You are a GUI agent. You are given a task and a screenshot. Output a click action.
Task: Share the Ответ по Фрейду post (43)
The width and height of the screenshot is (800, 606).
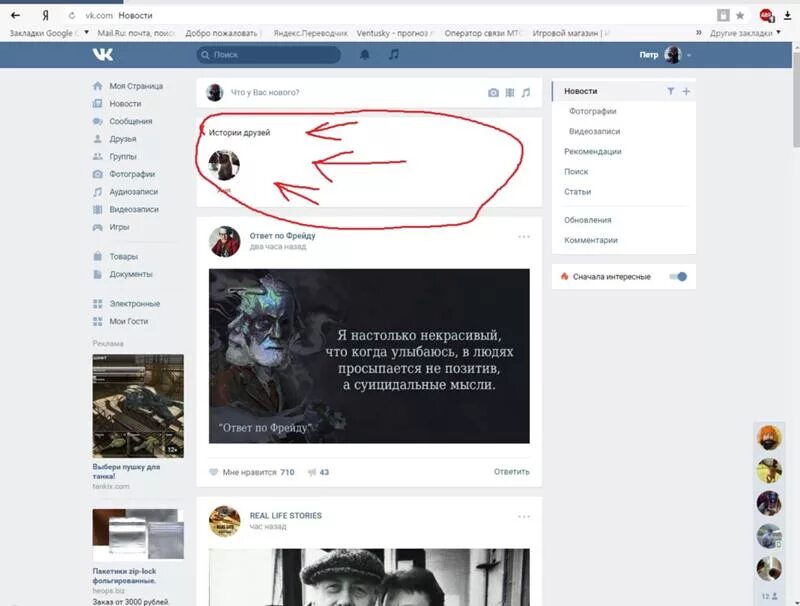pos(318,472)
